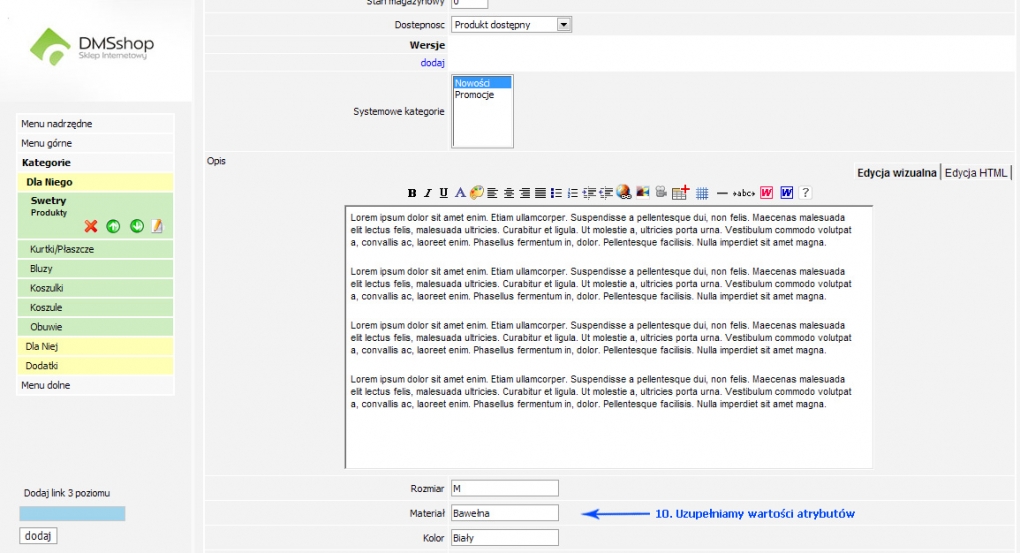Move Swetry category up with green arrow
This screenshot has width=1020, height=553.
[x=113, y=226]
